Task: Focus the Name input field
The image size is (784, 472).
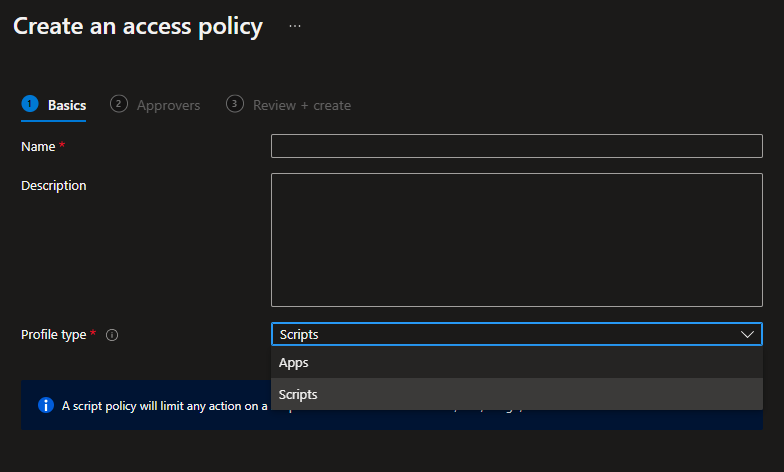Action: [516, 146]
